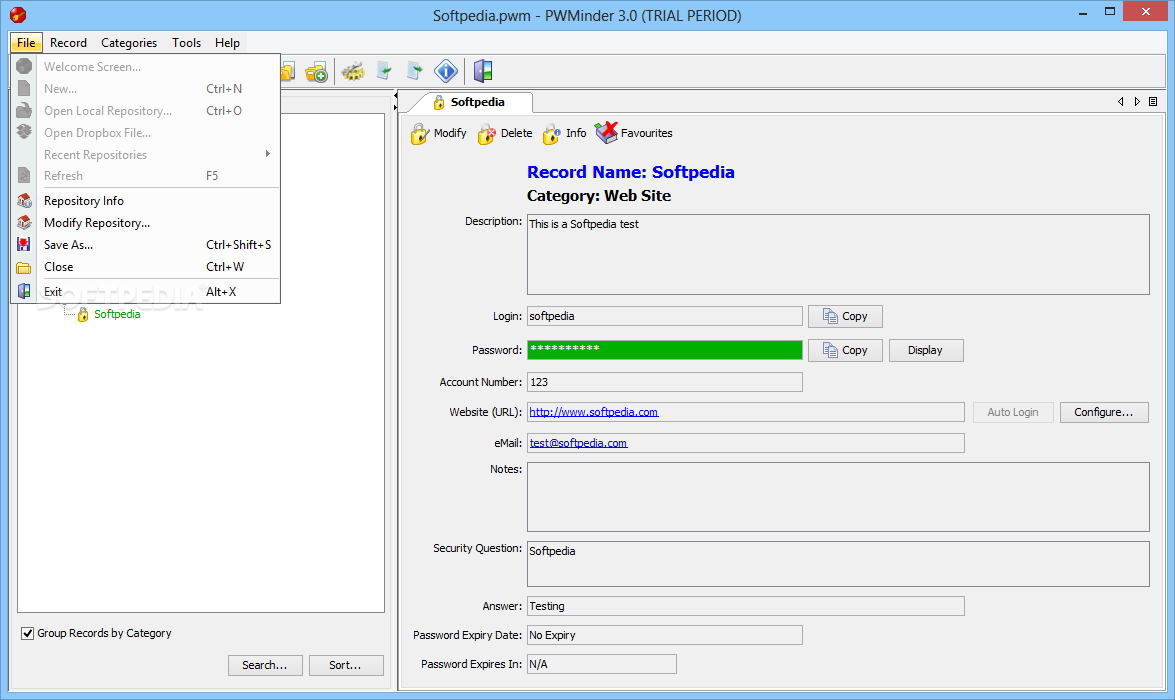Click the Info padlock icon
This screenshot has height=700, width=1175.
pyautogui.click(x=552, y=134)
